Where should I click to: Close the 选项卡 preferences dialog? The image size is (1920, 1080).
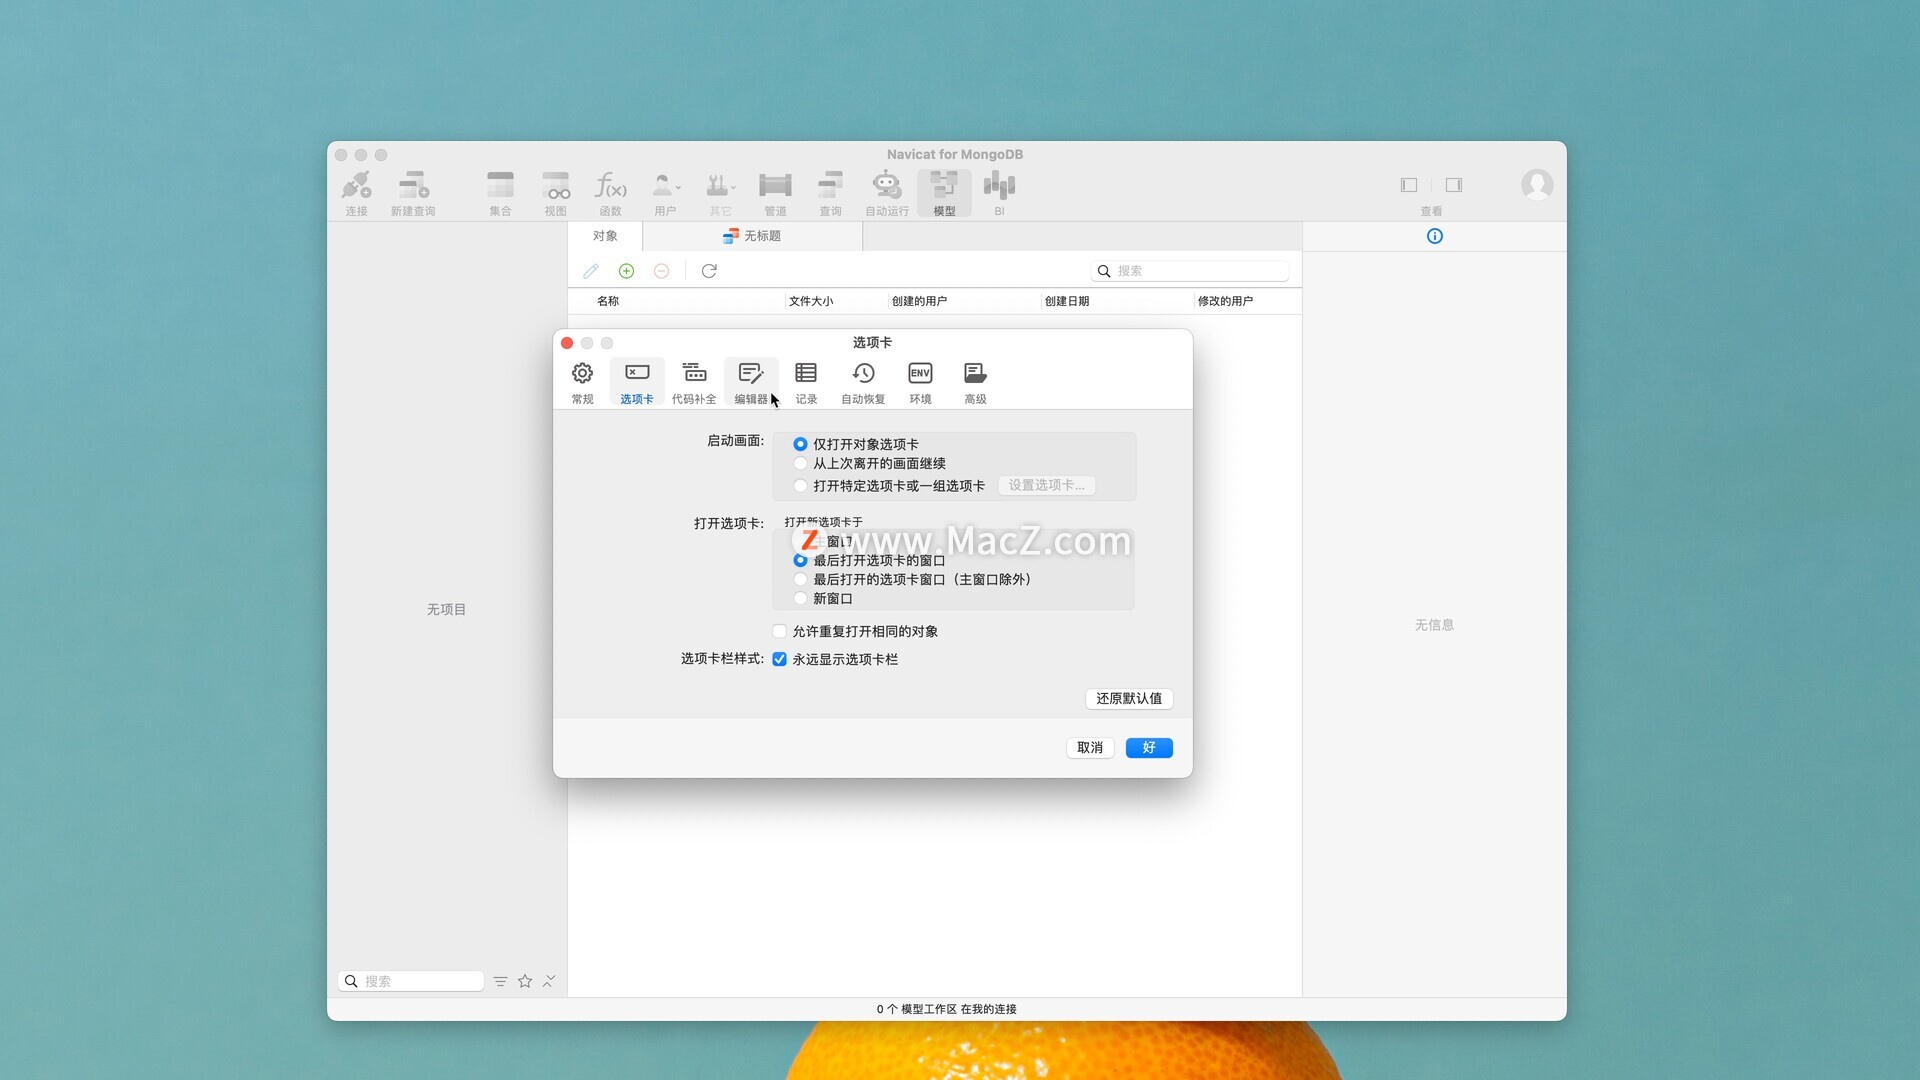click(567, 343)
